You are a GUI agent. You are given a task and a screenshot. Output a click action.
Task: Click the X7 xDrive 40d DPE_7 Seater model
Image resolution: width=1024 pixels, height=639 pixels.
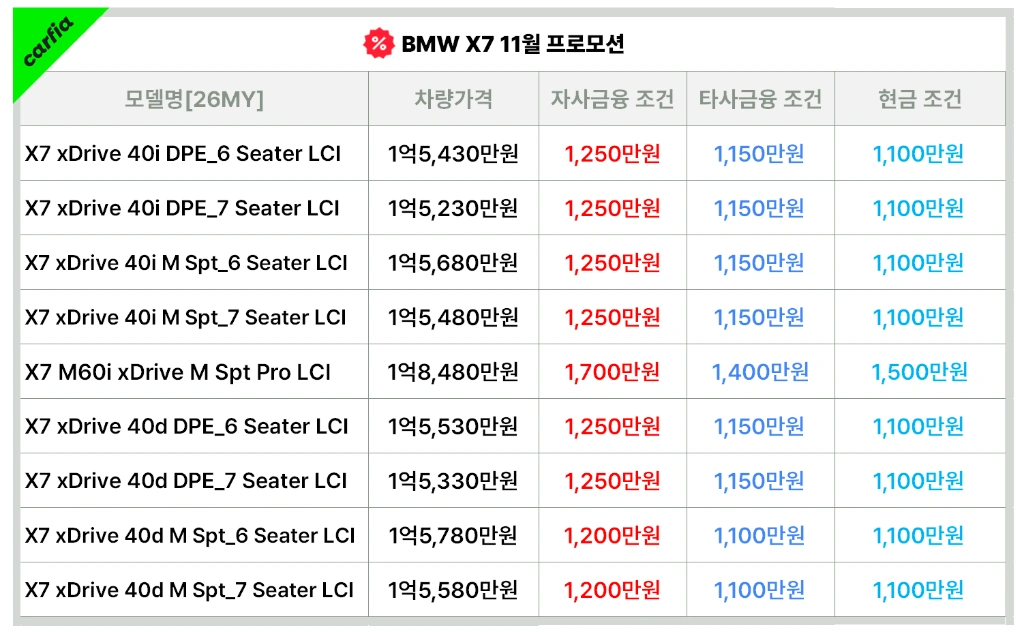[x=186, y=481]
